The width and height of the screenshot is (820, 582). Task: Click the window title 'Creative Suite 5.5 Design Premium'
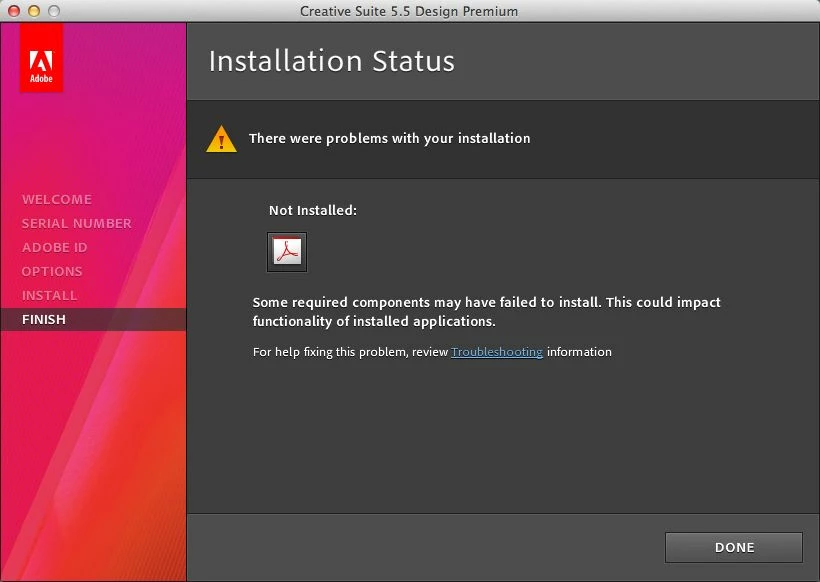tap(409, 11)
